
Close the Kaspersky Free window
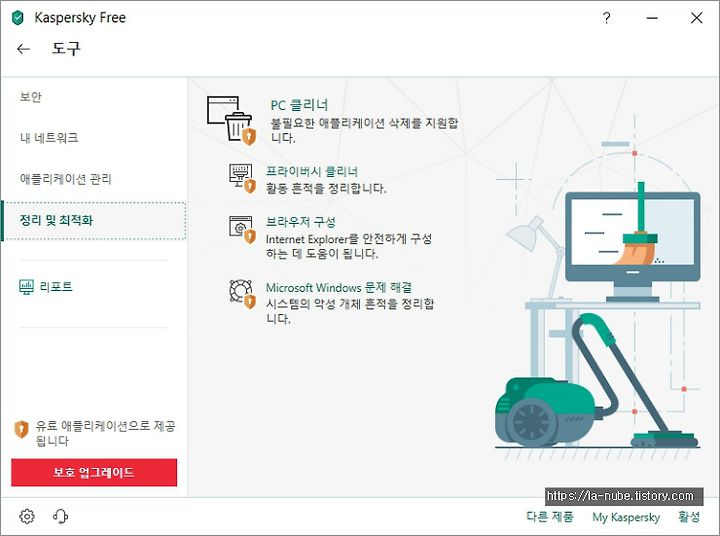click(697, 18)
